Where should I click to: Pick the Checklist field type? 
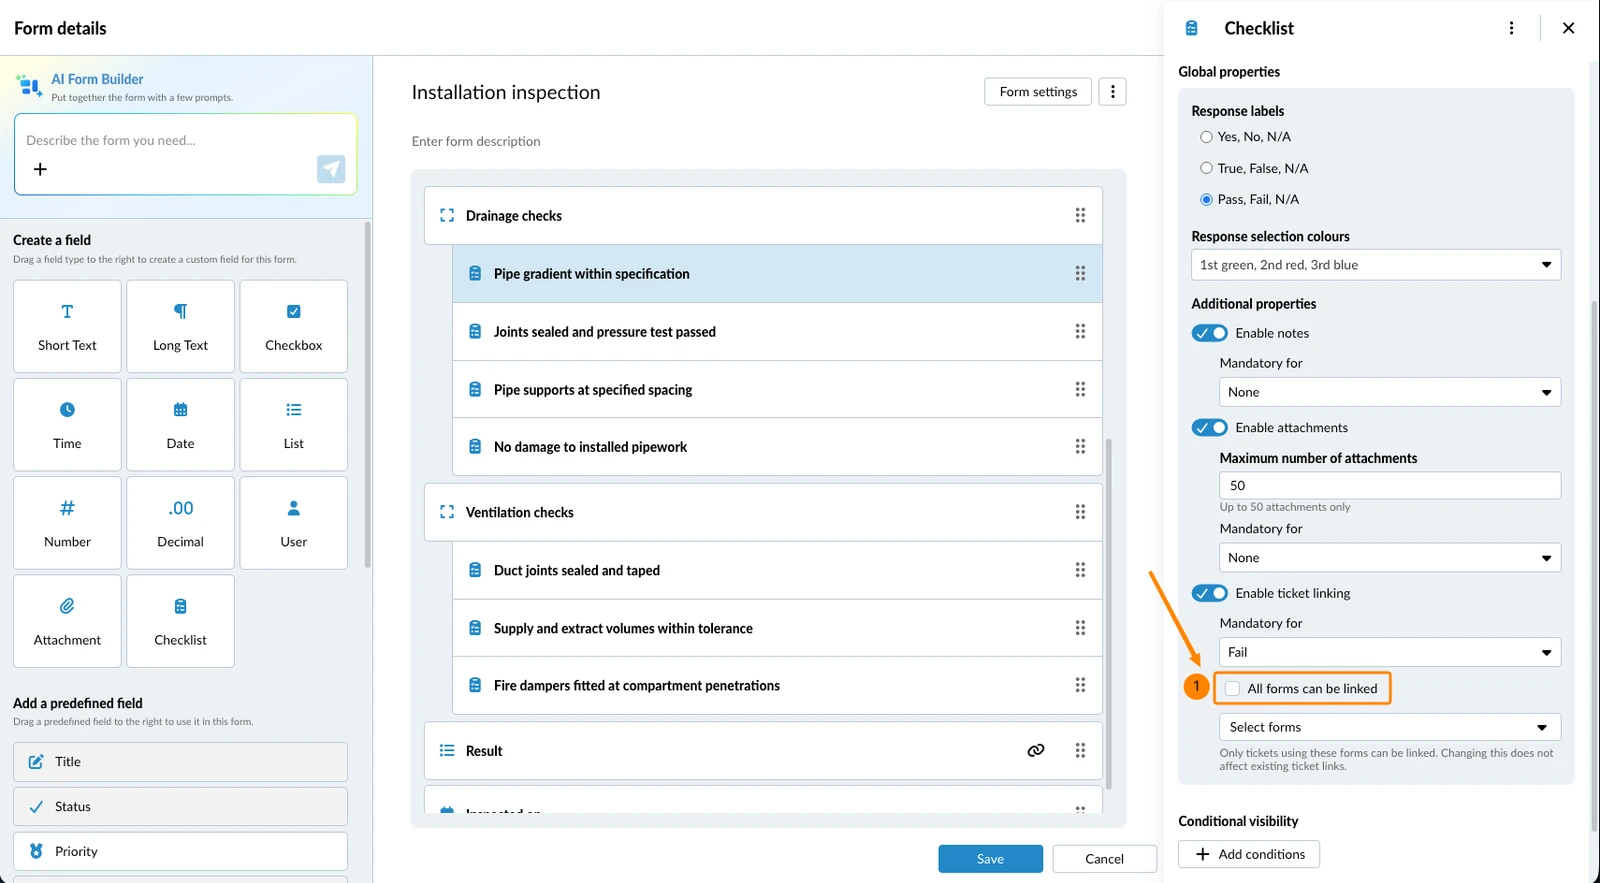180,621
